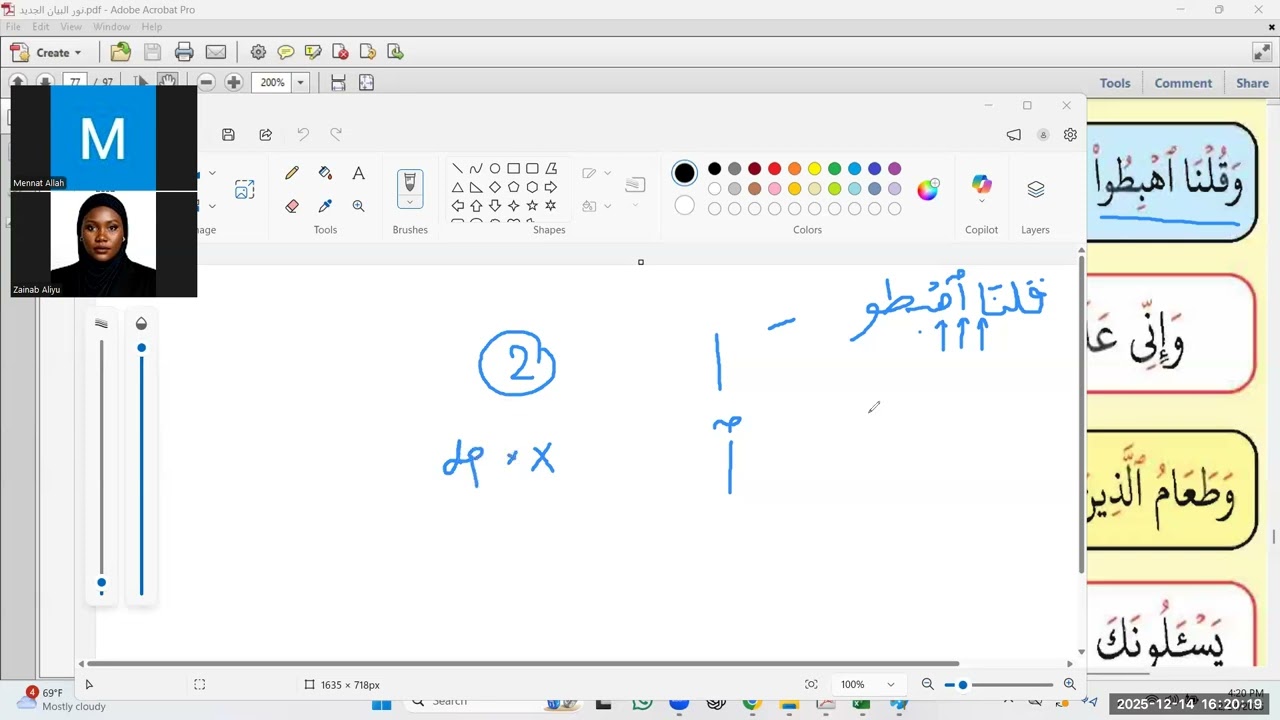This screenshot has width=1280, height=720.
Task: Click the Paint Share icon
Action: click(265, 134)
